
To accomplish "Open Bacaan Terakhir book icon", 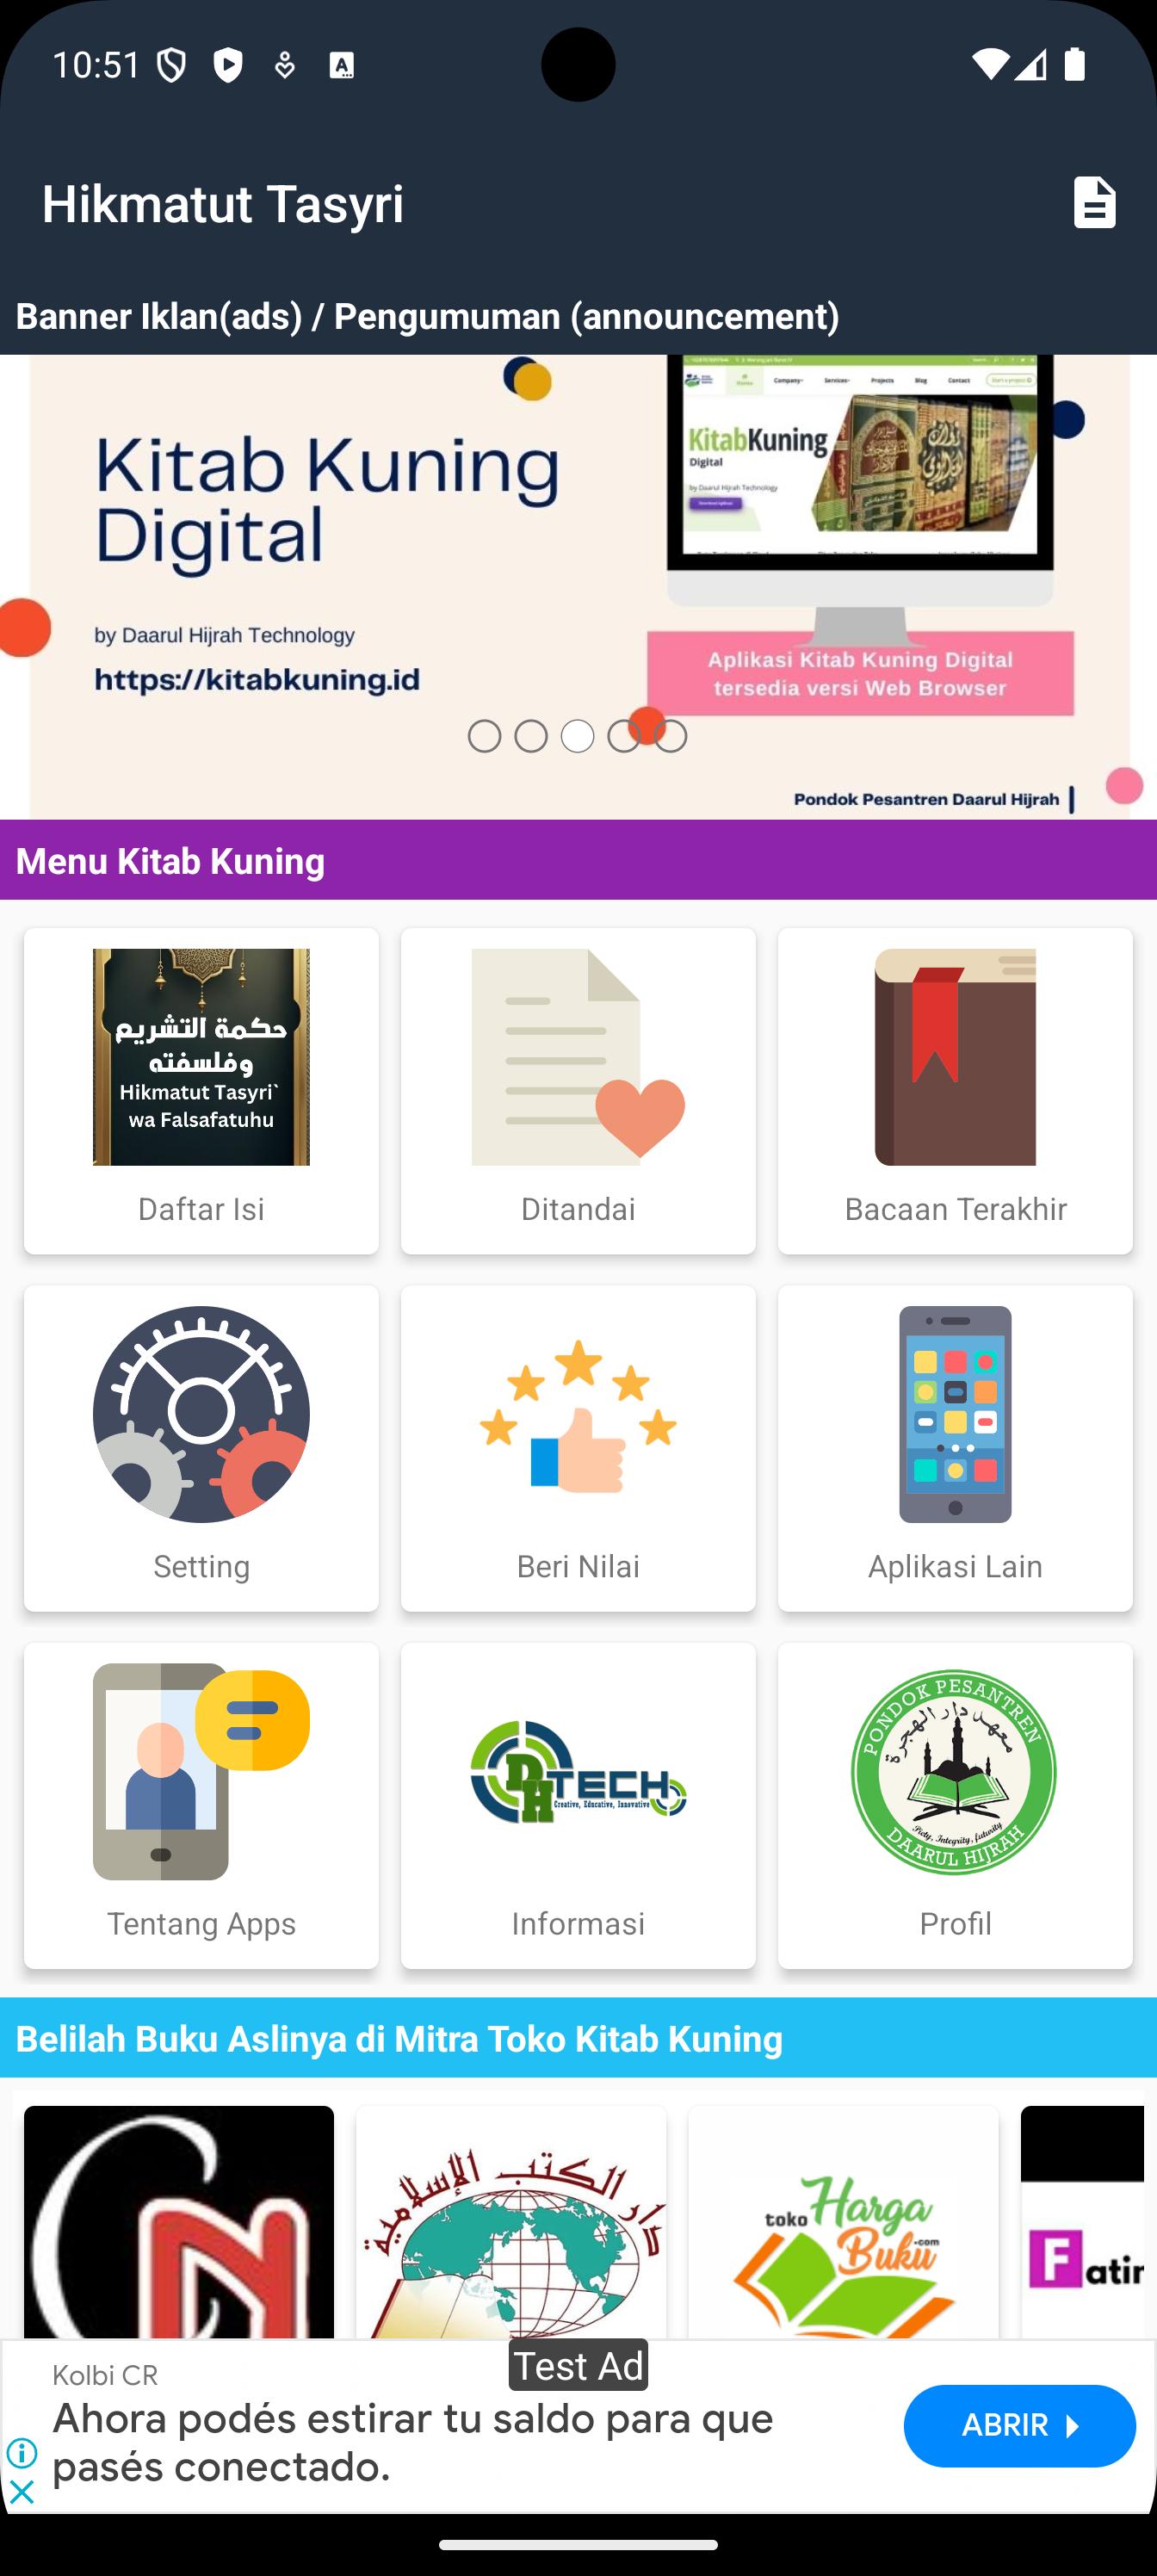I will pos(955,1057).
